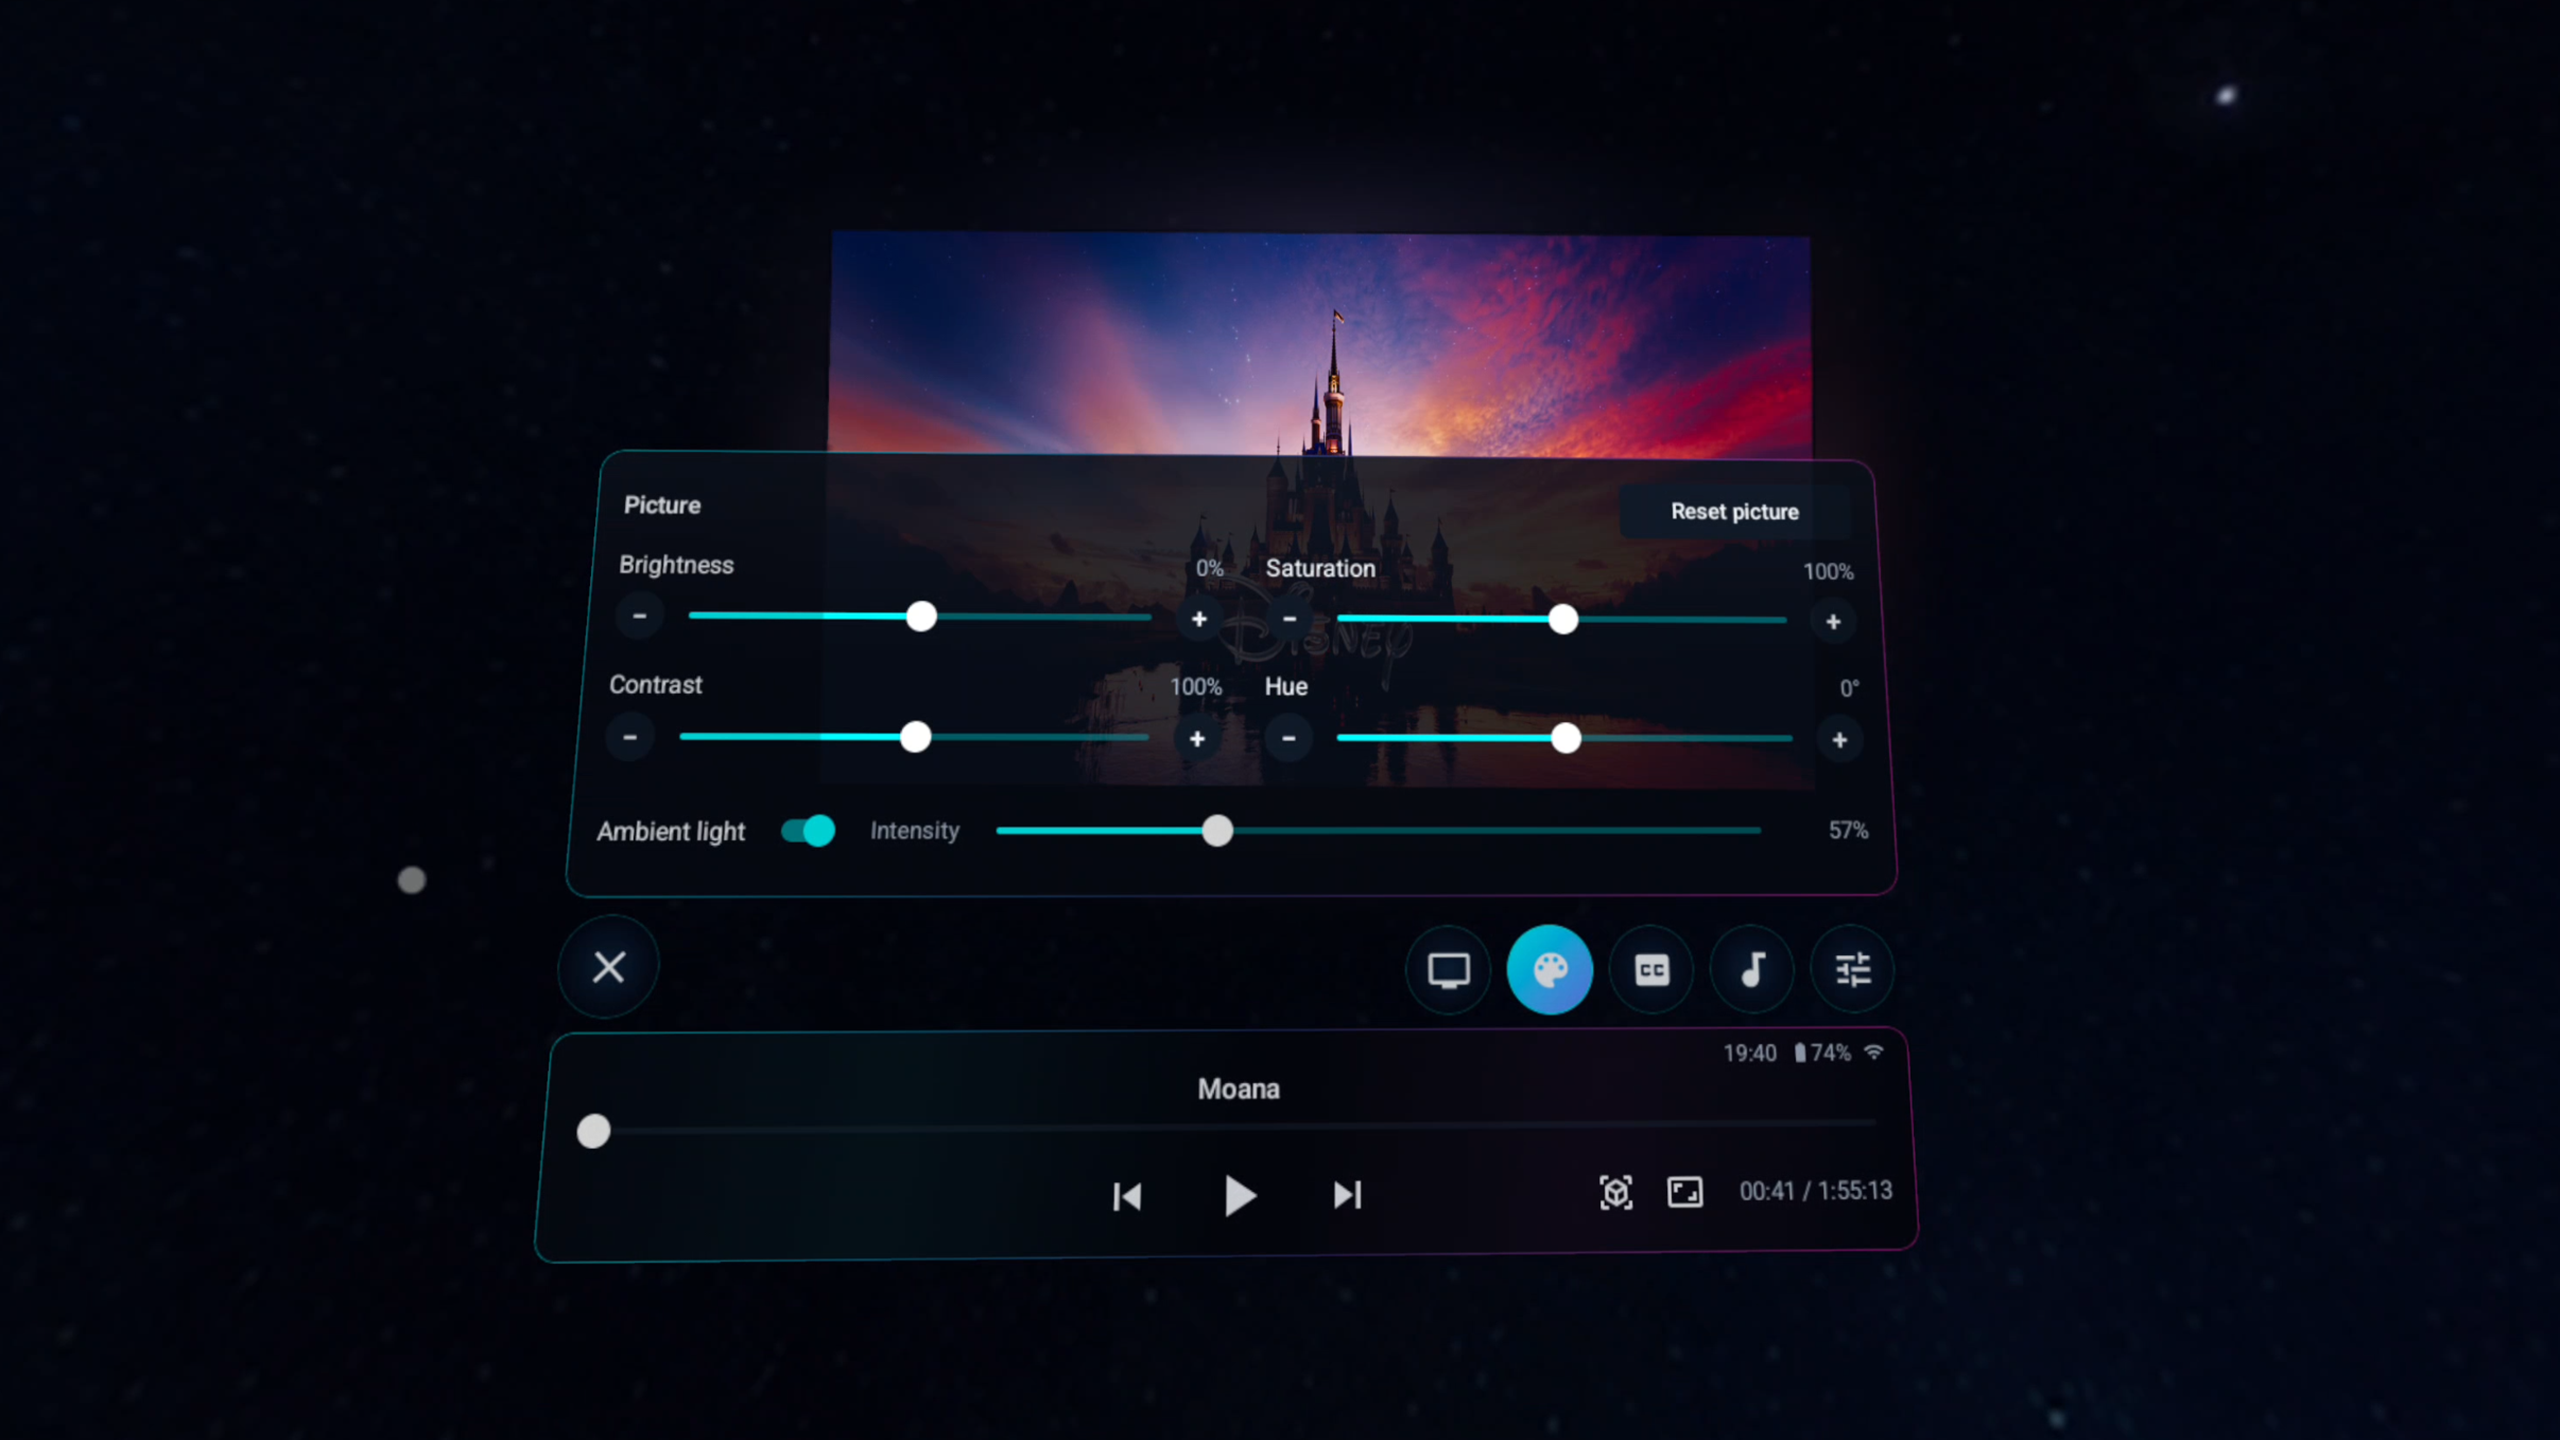Click the Hue slider handle
Image resolution: width=2560 pixels, height=1440 pixels.
click(x=1566, y=739)
